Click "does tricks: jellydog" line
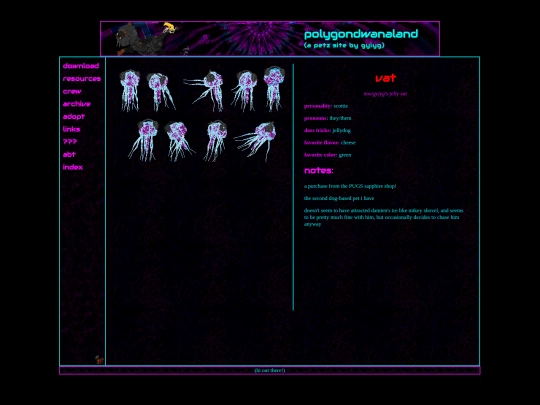The width and height of the screenshot is (540, 405). (x=327, y=130)
